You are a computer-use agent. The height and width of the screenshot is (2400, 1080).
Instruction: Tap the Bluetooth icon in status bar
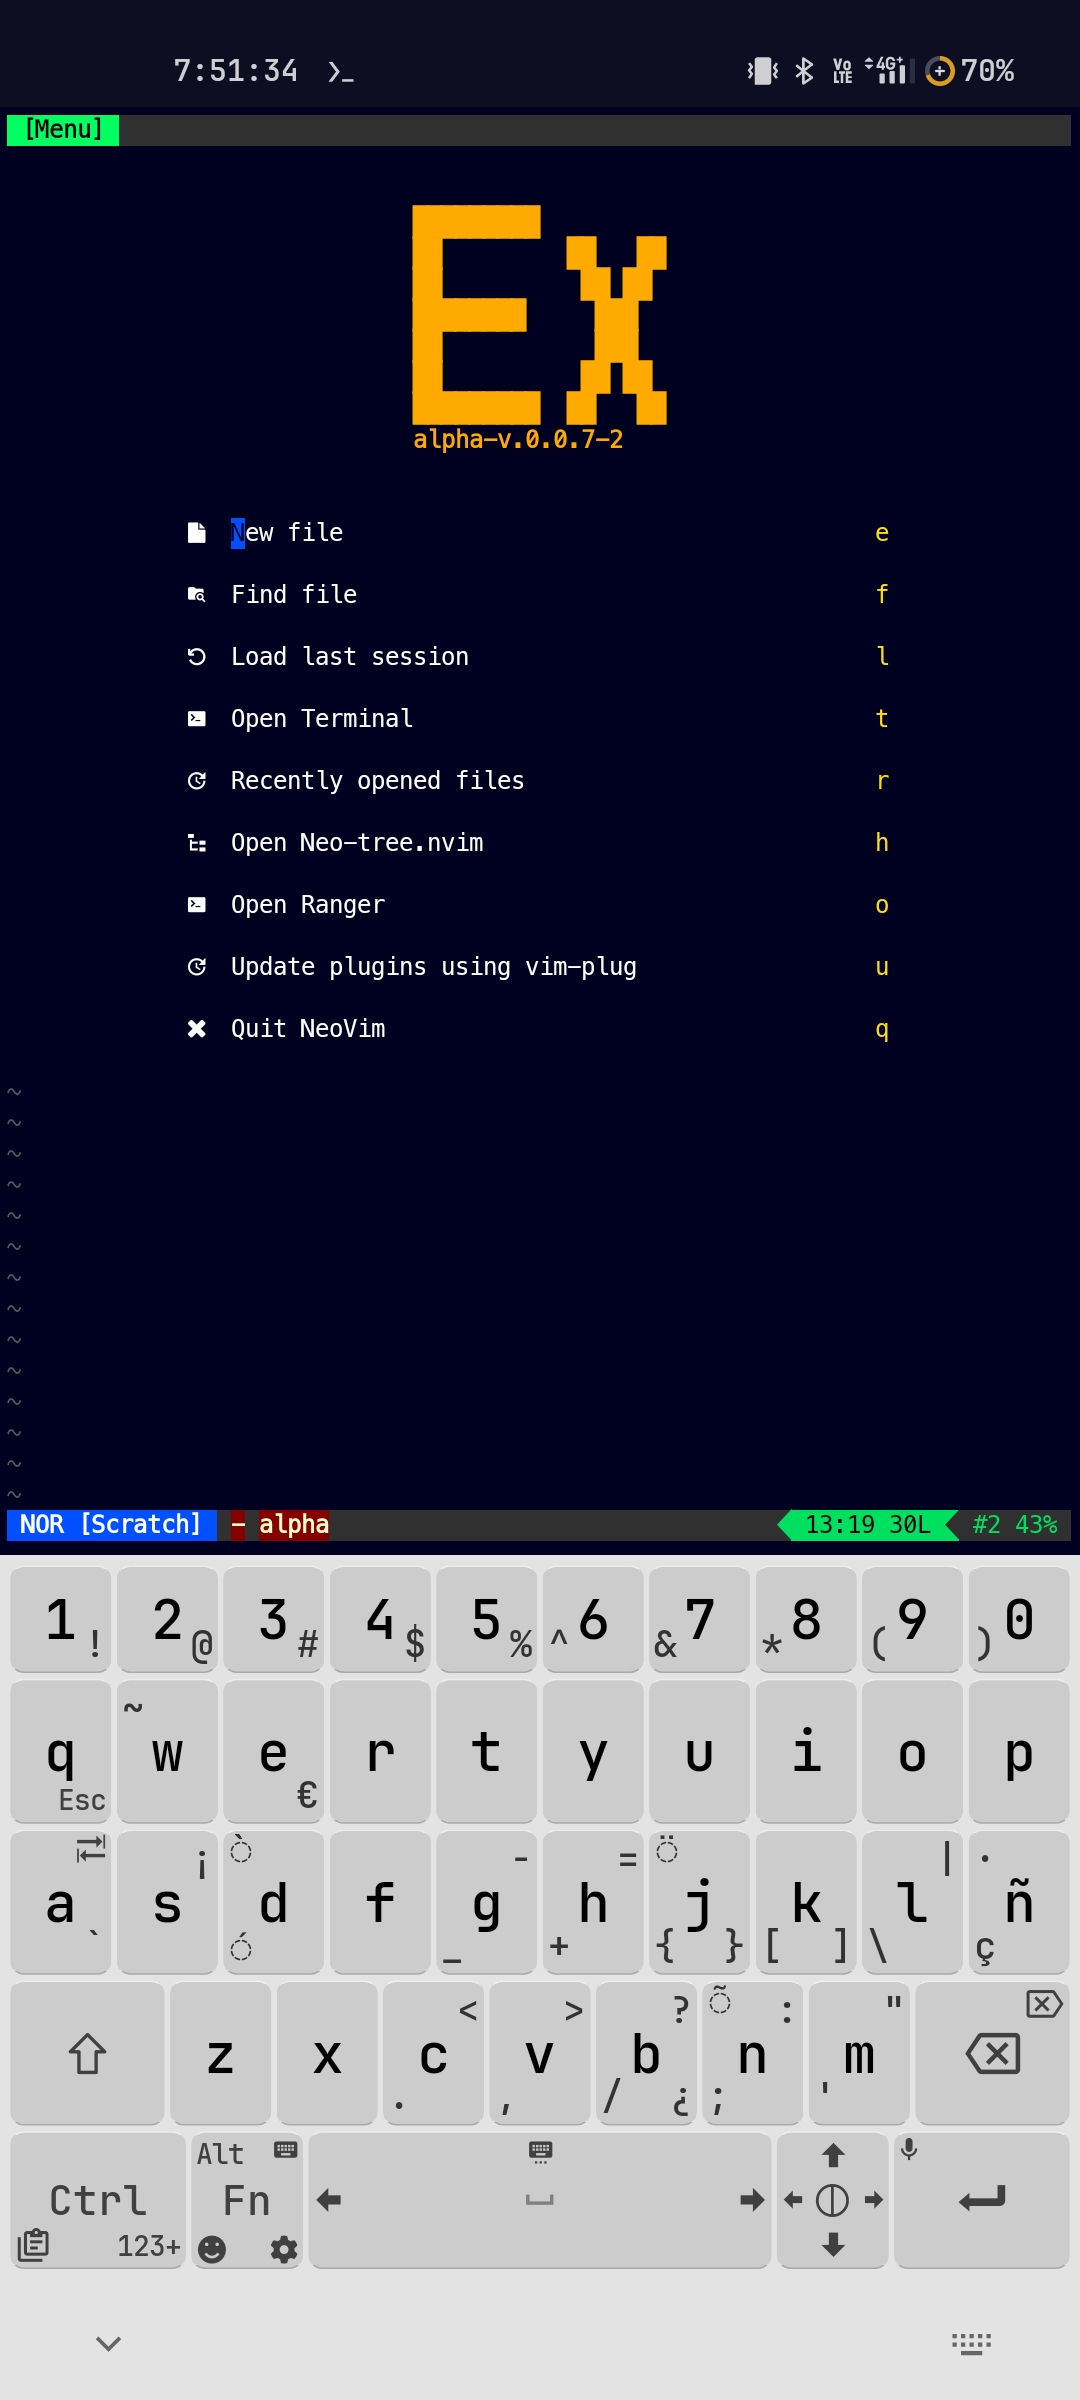[804, 70]
